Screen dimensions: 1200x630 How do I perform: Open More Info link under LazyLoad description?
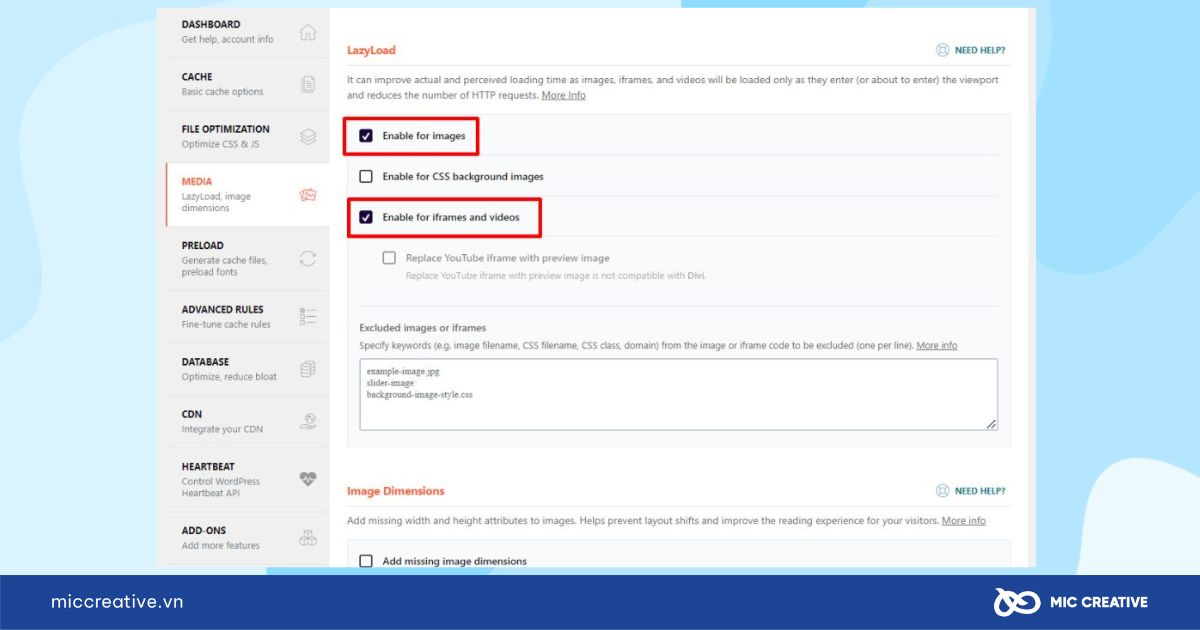pyautogui.click(x=564, y=95)
